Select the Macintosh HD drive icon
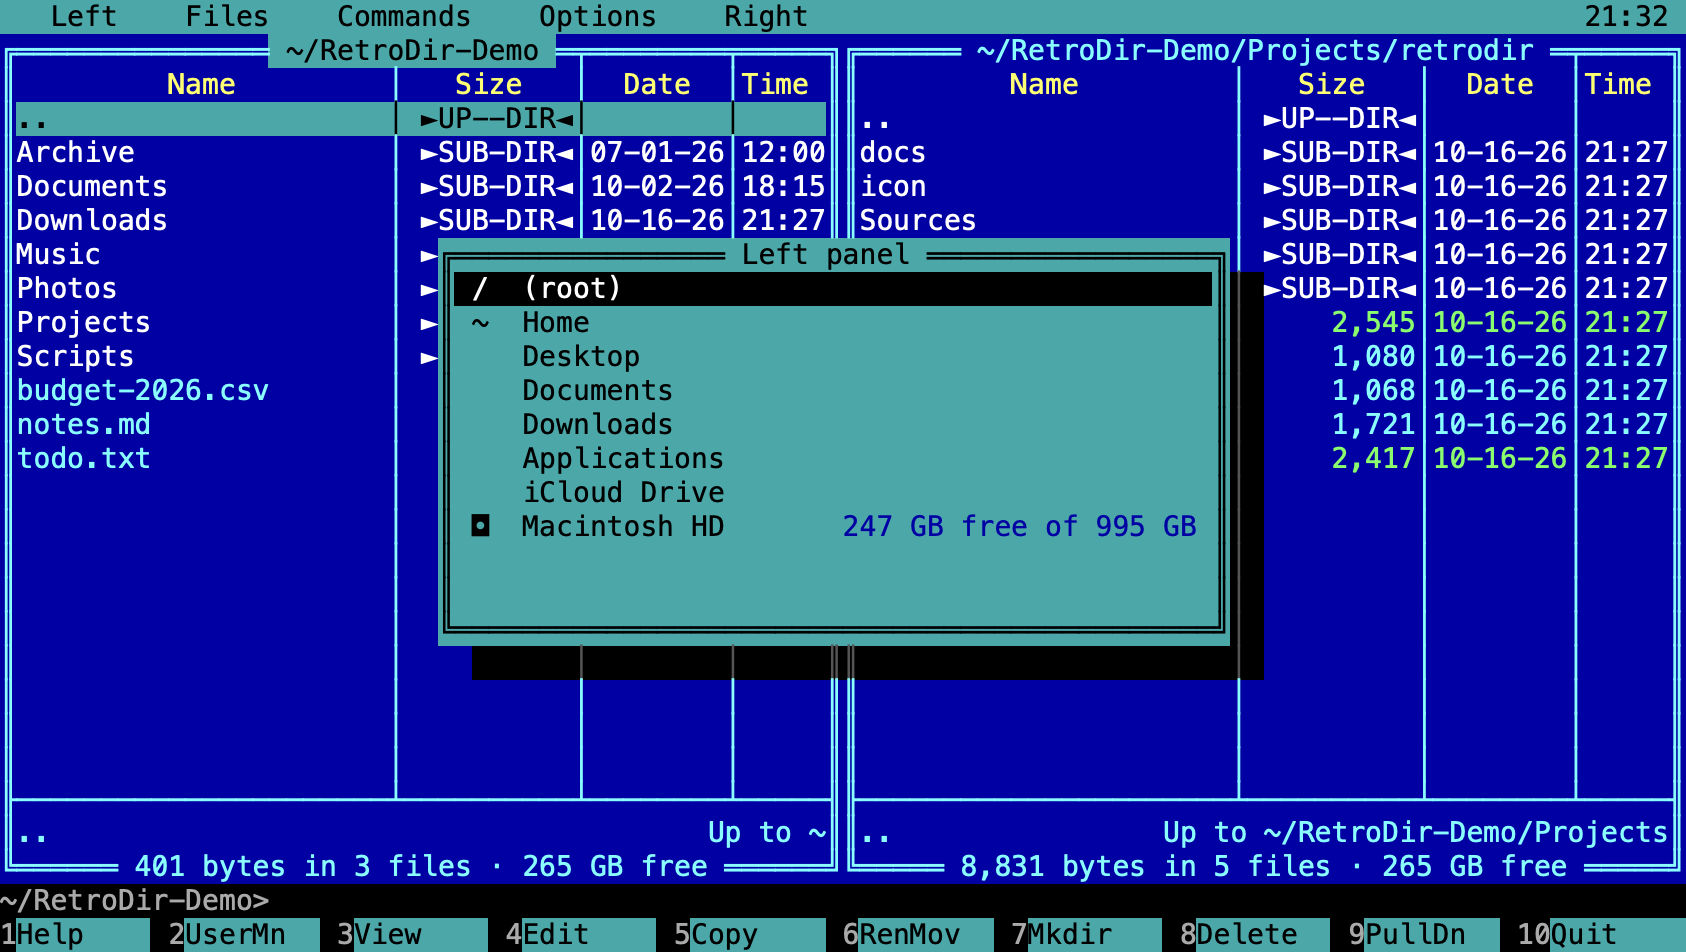The height and width of the screenshot is (952, 1686). point(481,526)
